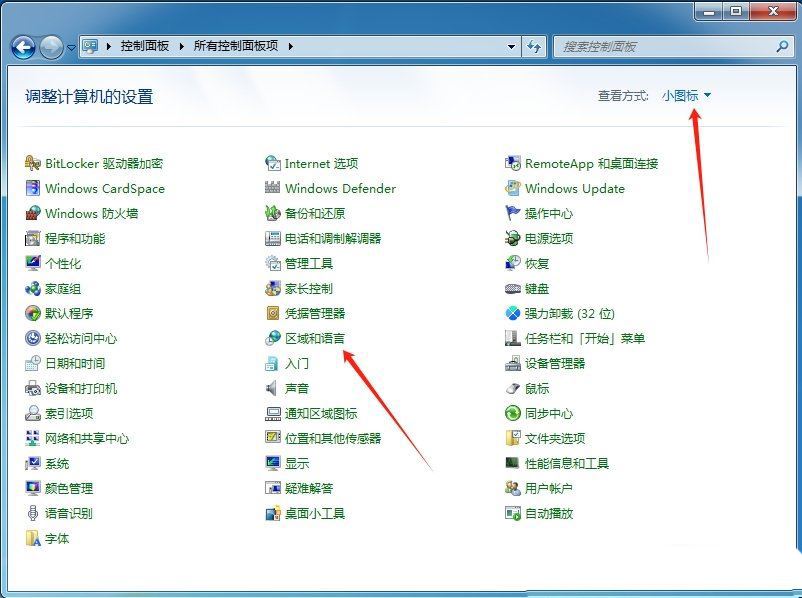Open the 自动播放 link

[x=548, y=513]
